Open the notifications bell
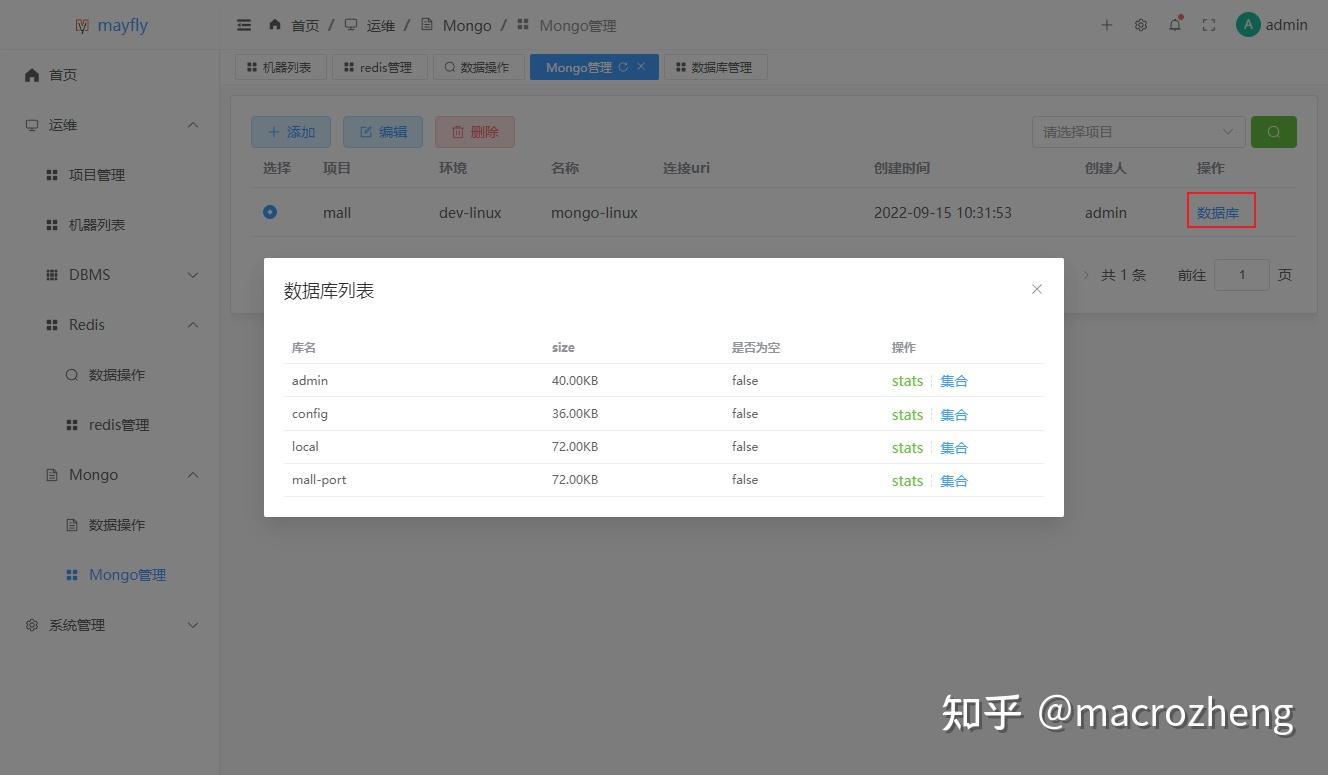 [1175, 24]
